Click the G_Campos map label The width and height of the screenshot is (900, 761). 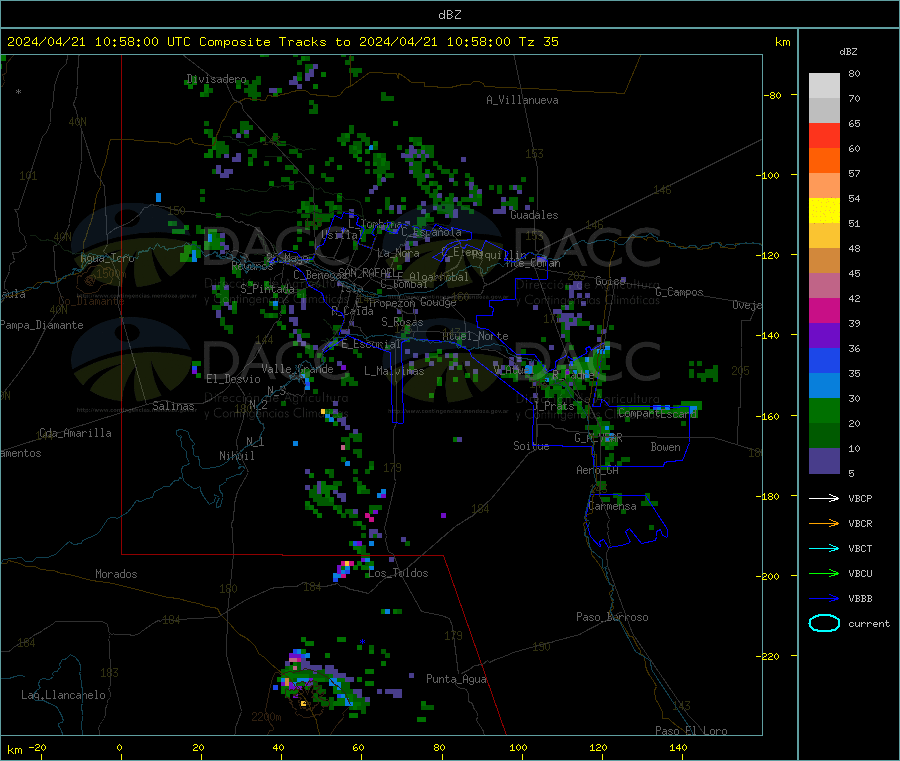[679, 292]
